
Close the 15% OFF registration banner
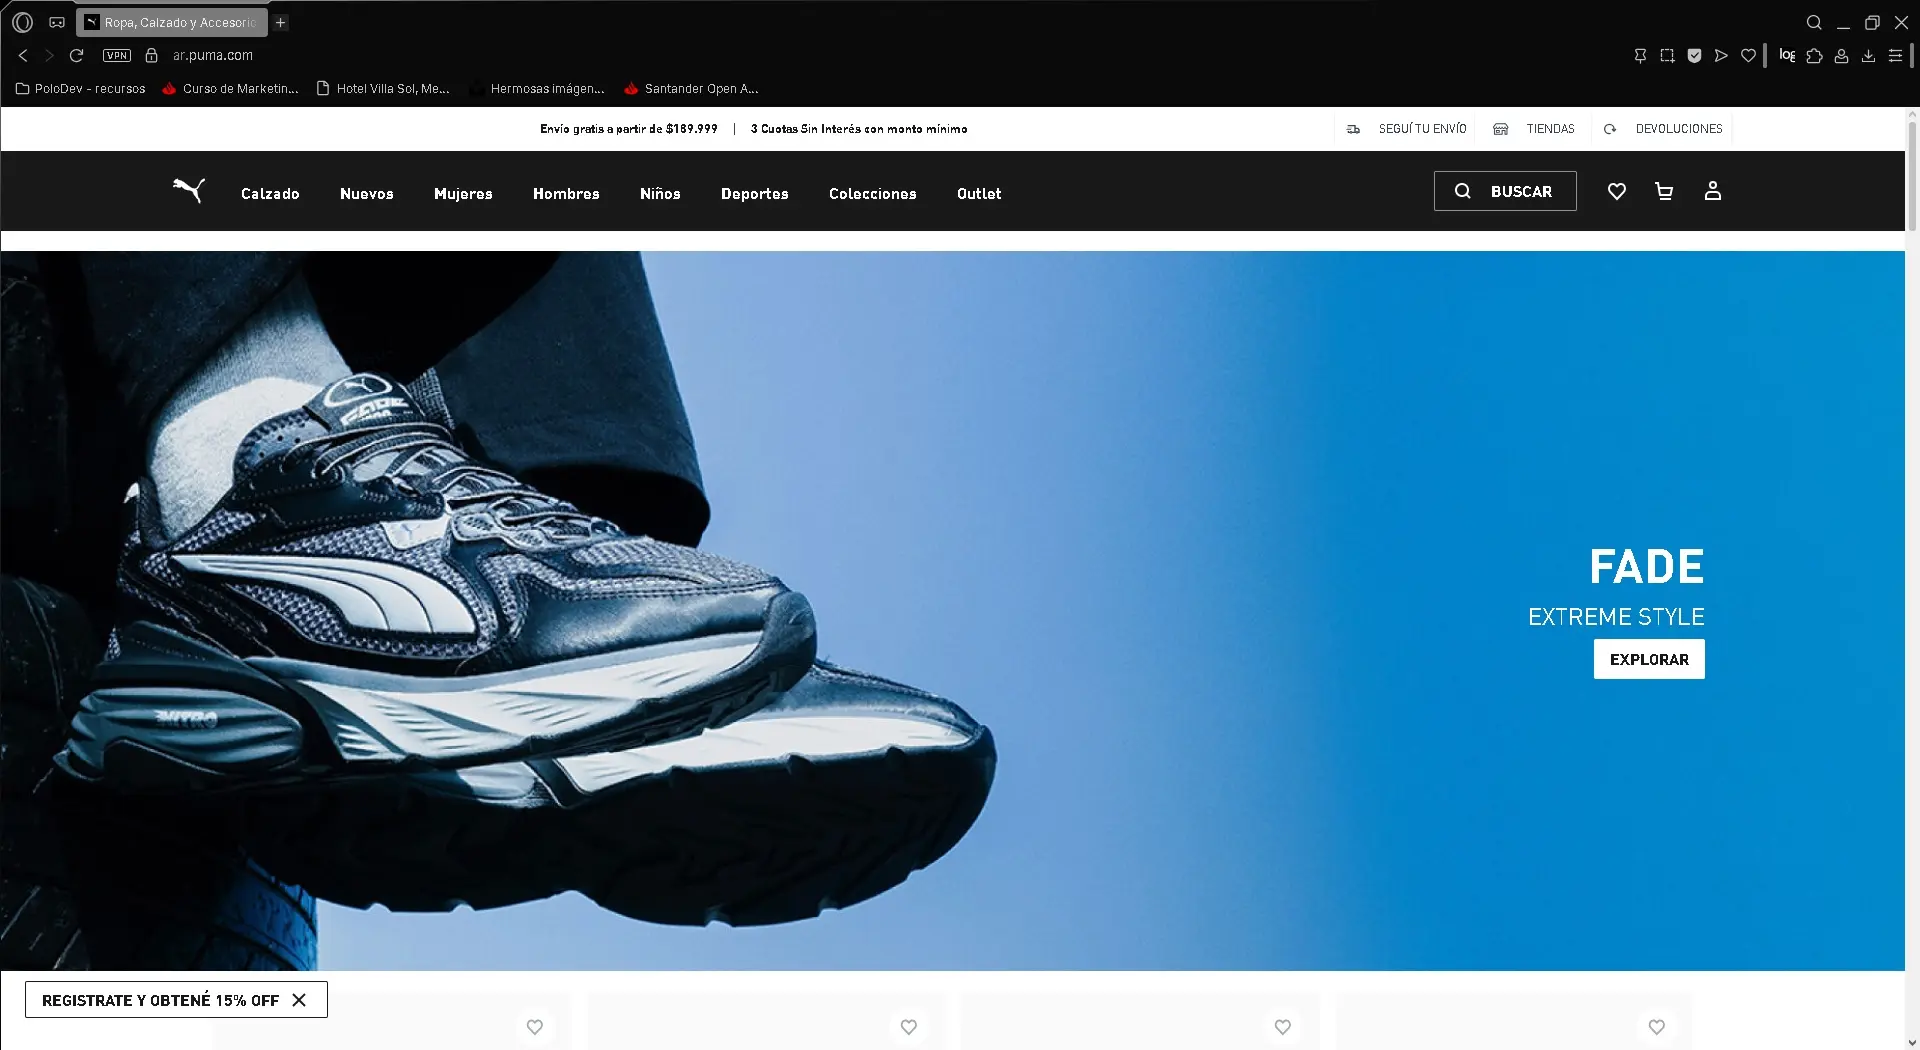coord(299,1000)
